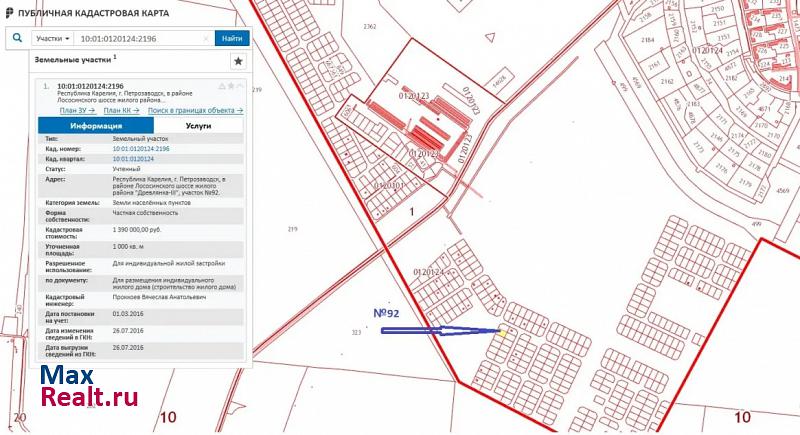This screenshot has width=800, height=435.
Task: Click the small star icon on result card
Action: (230, 87)
